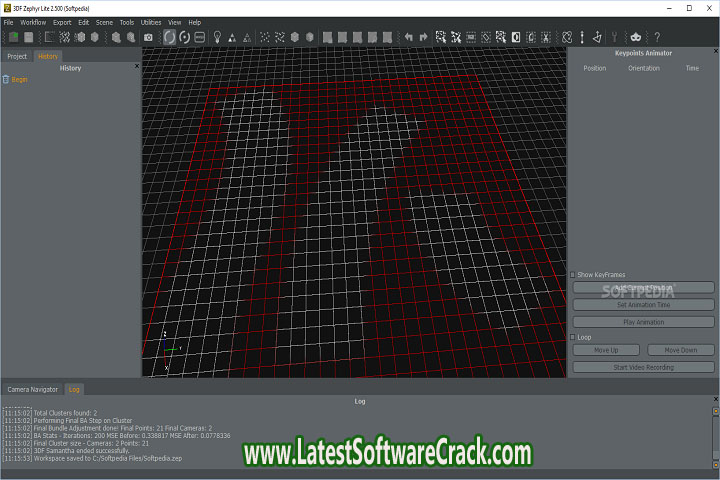Click the rectangular selection tool icon
This screenshot has height=480, width=720.
471,37
